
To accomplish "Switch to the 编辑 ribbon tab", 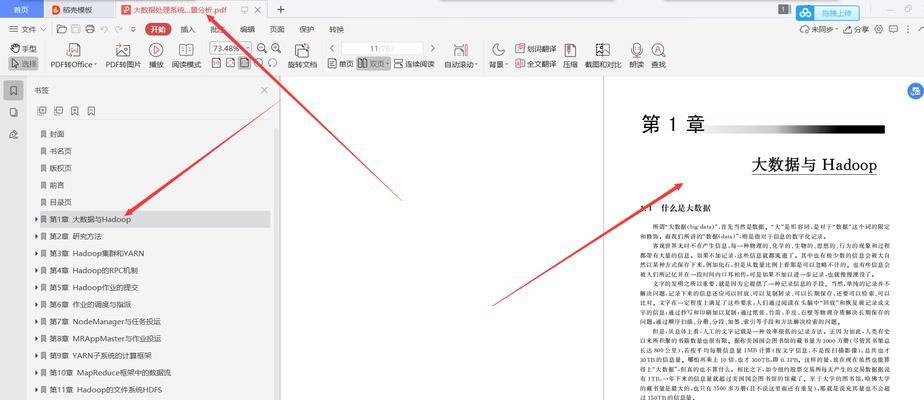I will [x=248, y=29].
